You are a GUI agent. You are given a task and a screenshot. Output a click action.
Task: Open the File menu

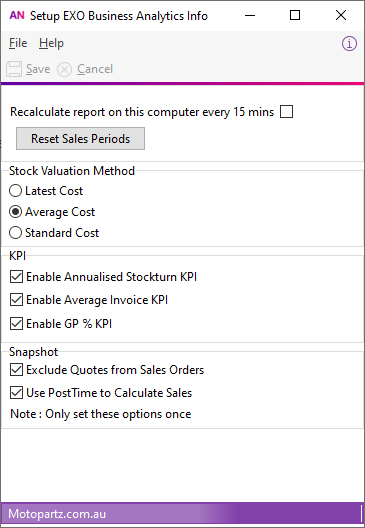click(18, 43)
